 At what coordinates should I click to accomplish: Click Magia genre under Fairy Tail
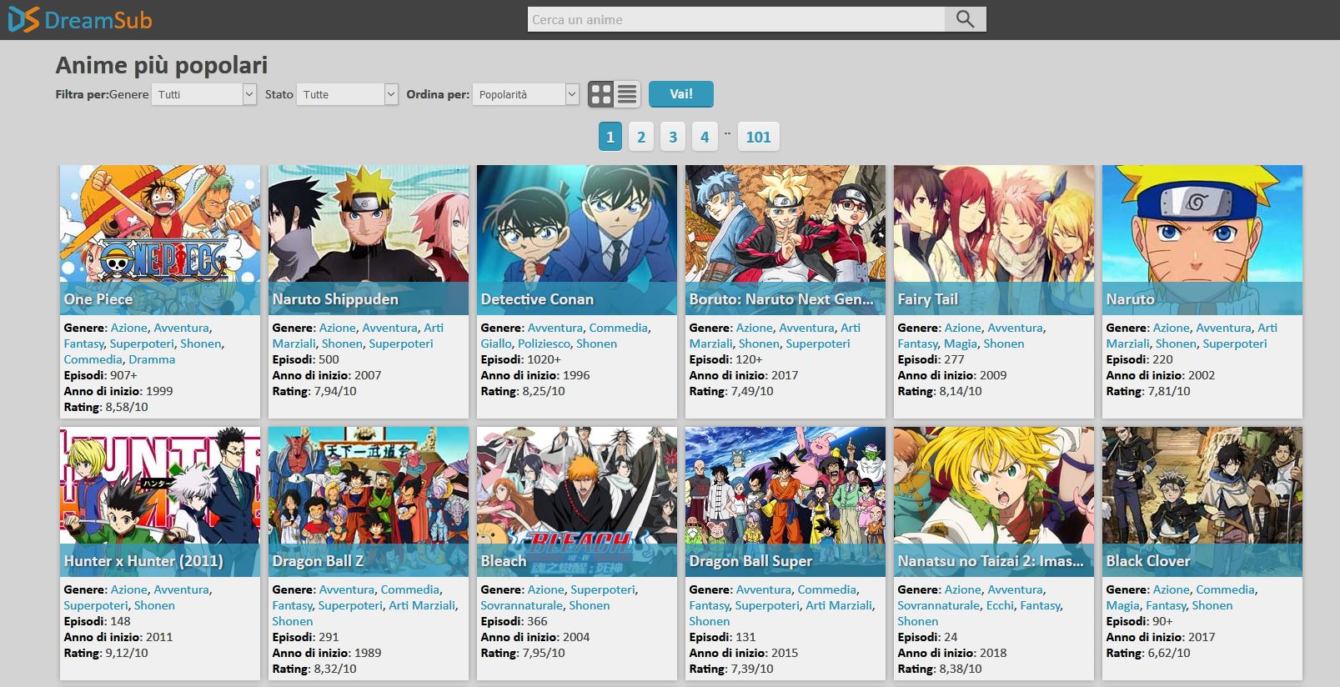pyautogui.click(x=960, y=343)
